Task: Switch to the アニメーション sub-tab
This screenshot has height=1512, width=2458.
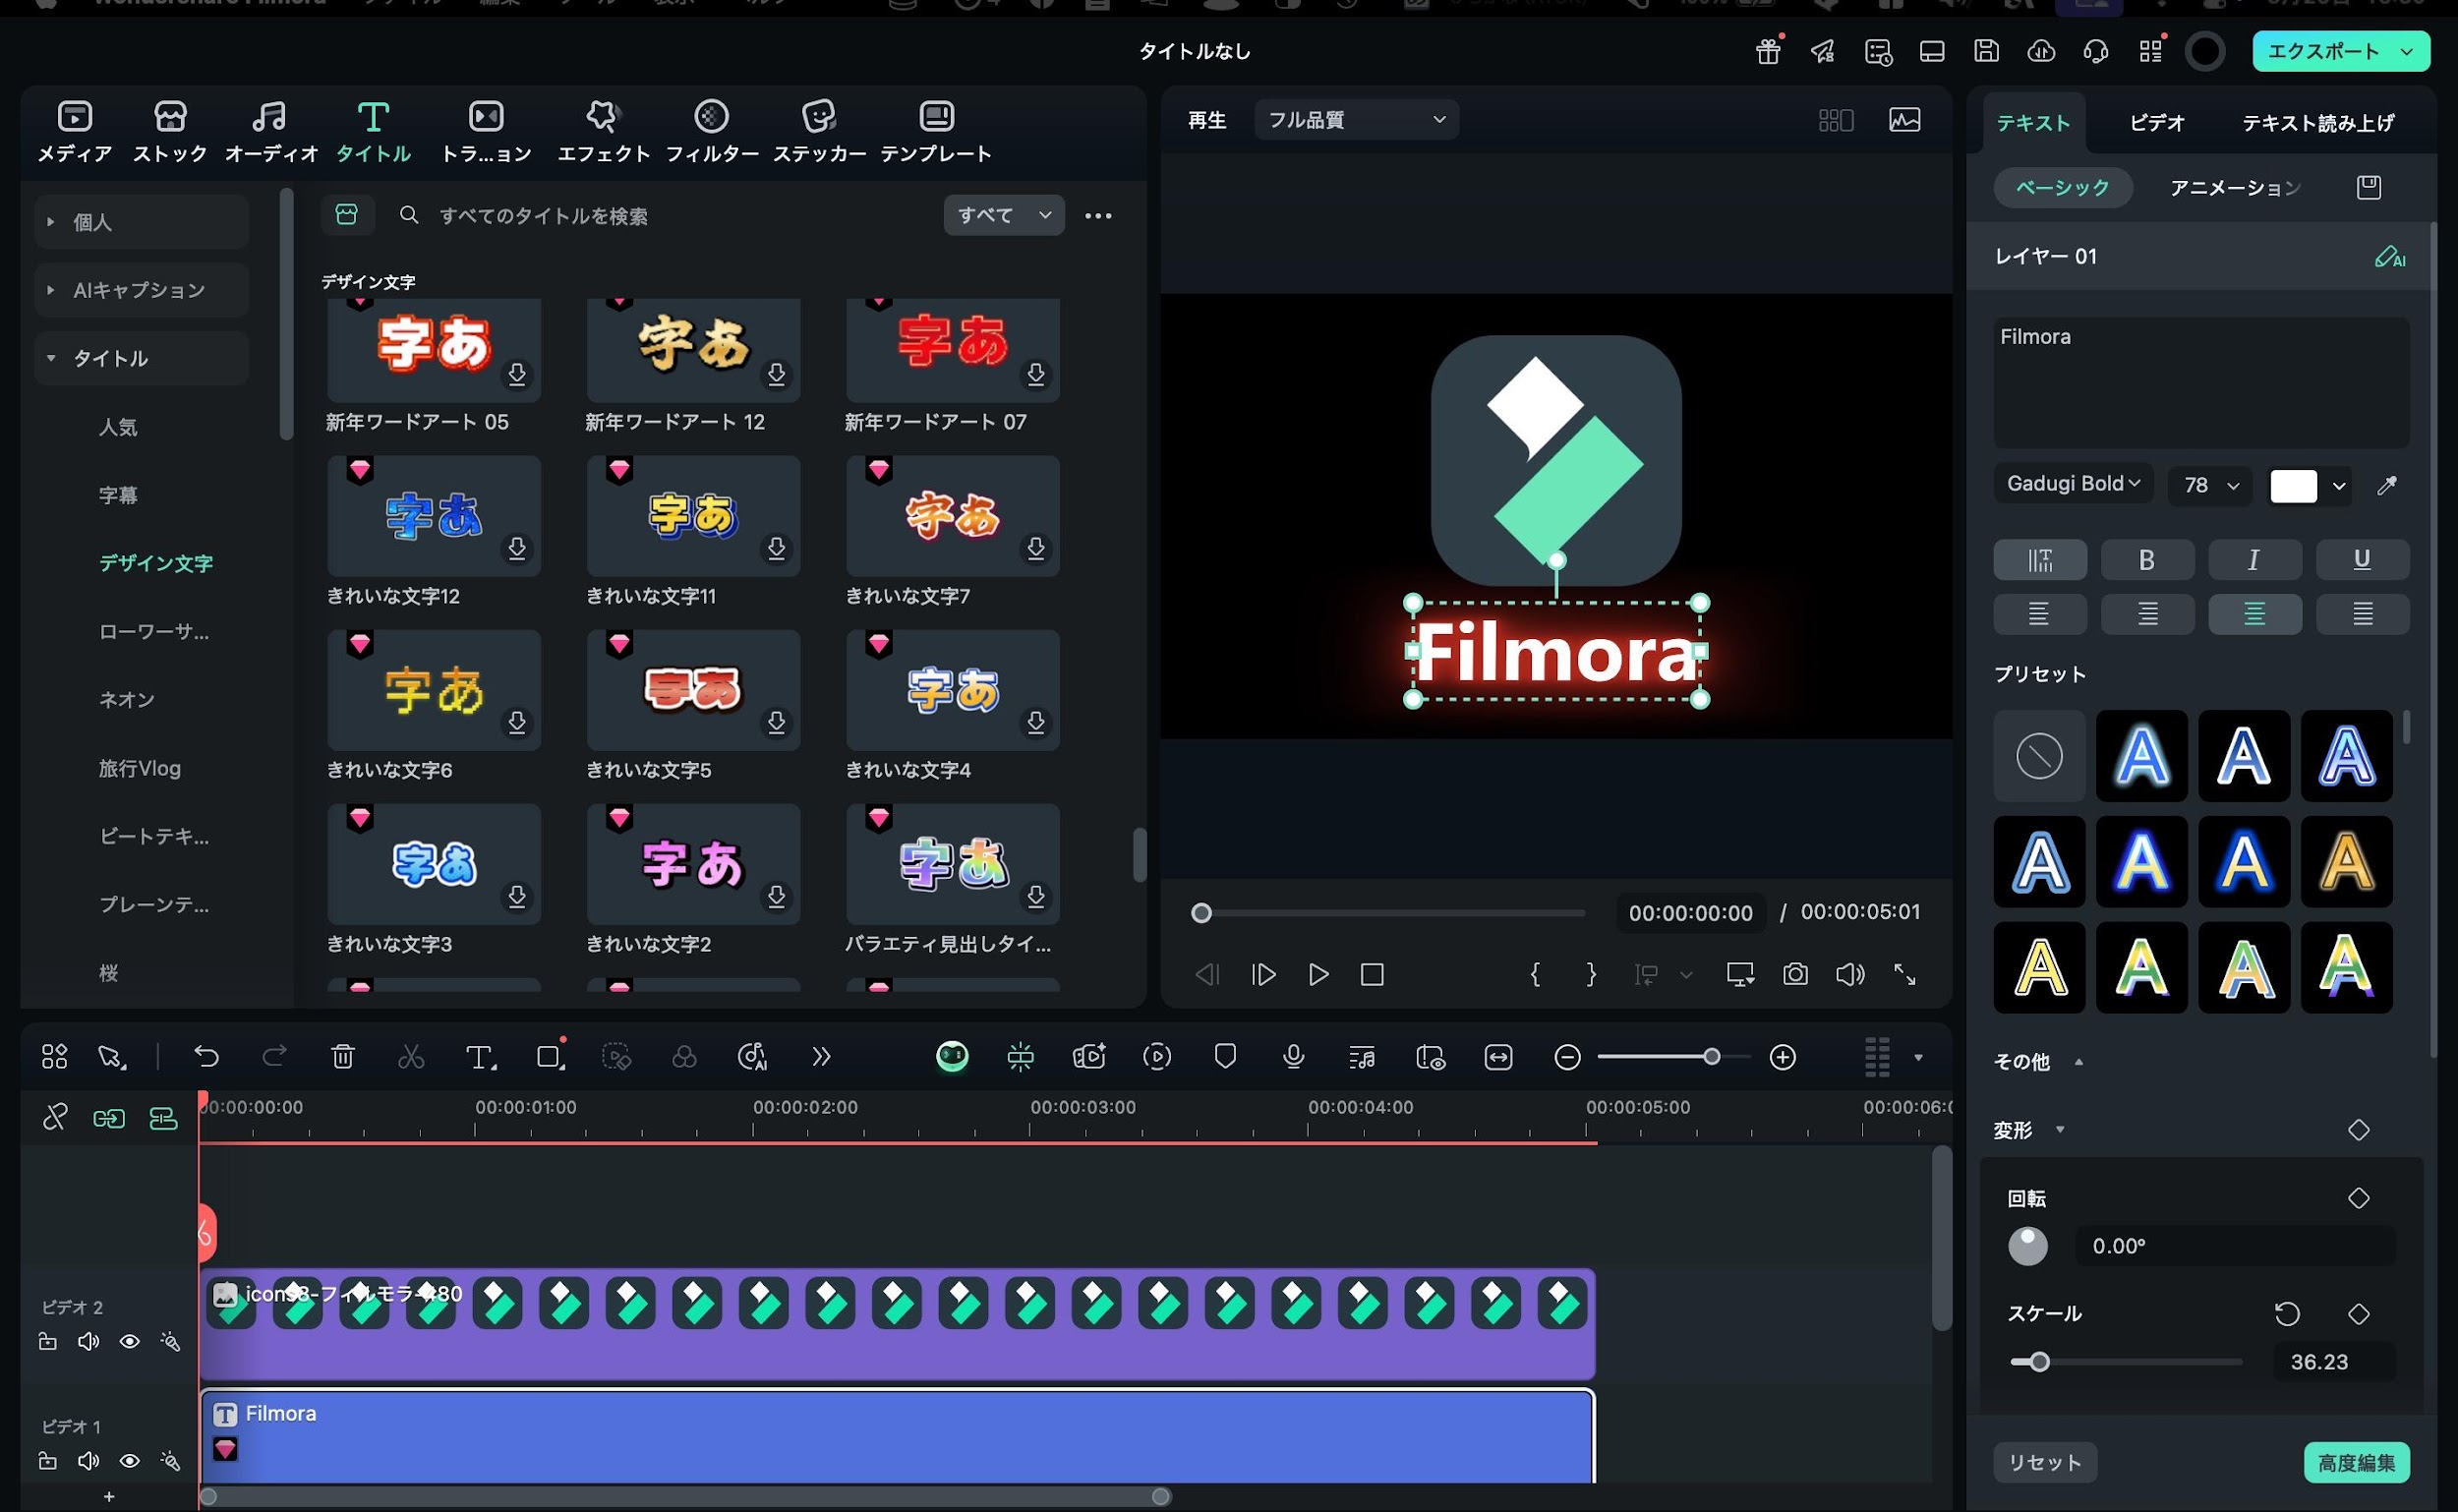Action: tap(2235, 188)
